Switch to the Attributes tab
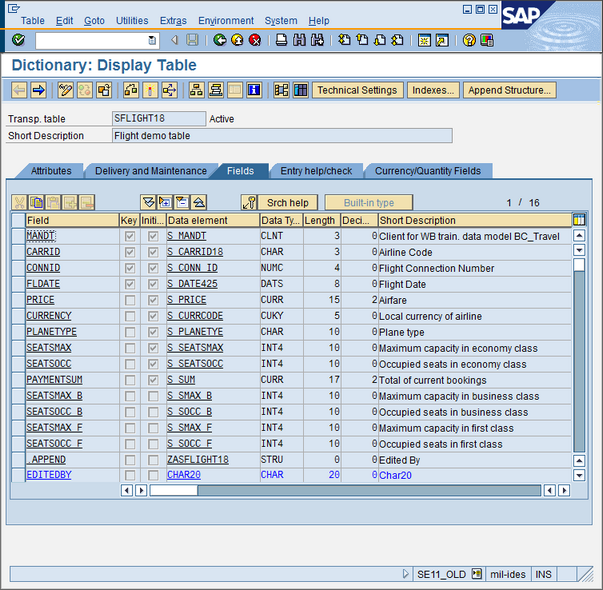This screenshot has height=590, width=603. (x=51, y=171)
